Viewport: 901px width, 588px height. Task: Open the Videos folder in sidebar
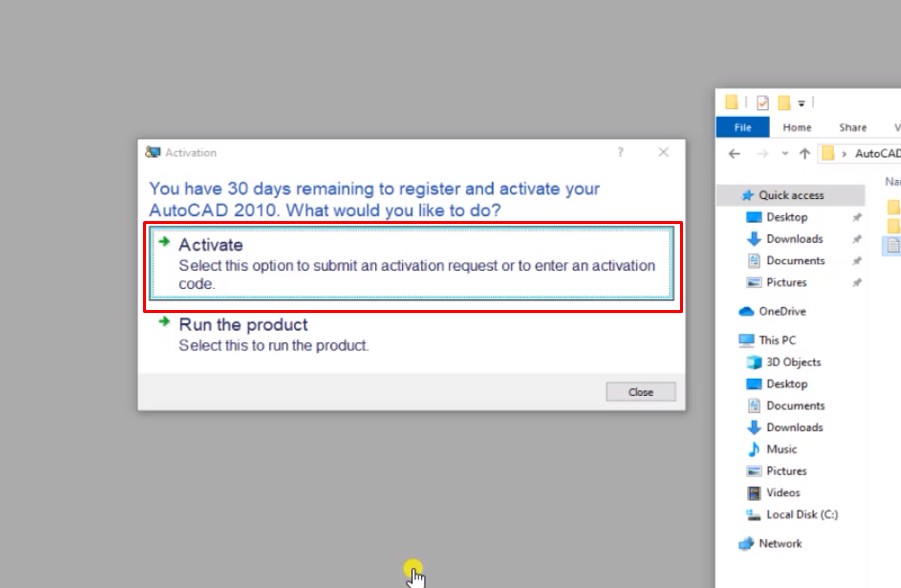click(x=783, y=492)
